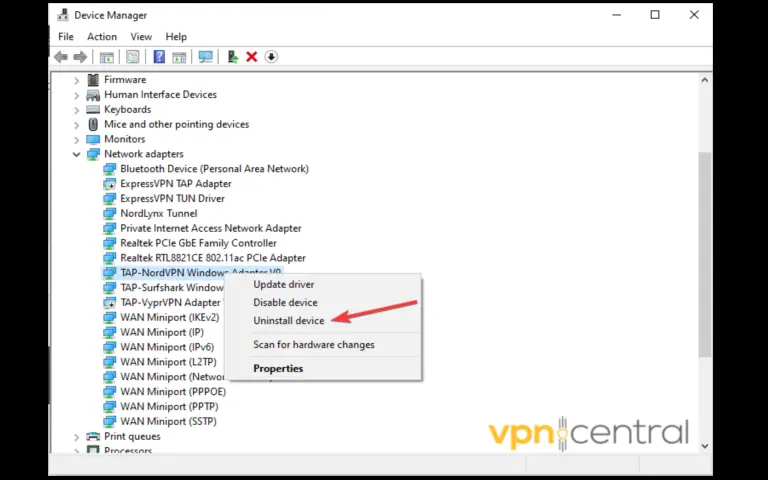Click the NordLynx Tunnel adapter icon

click(x=109, y=214)
